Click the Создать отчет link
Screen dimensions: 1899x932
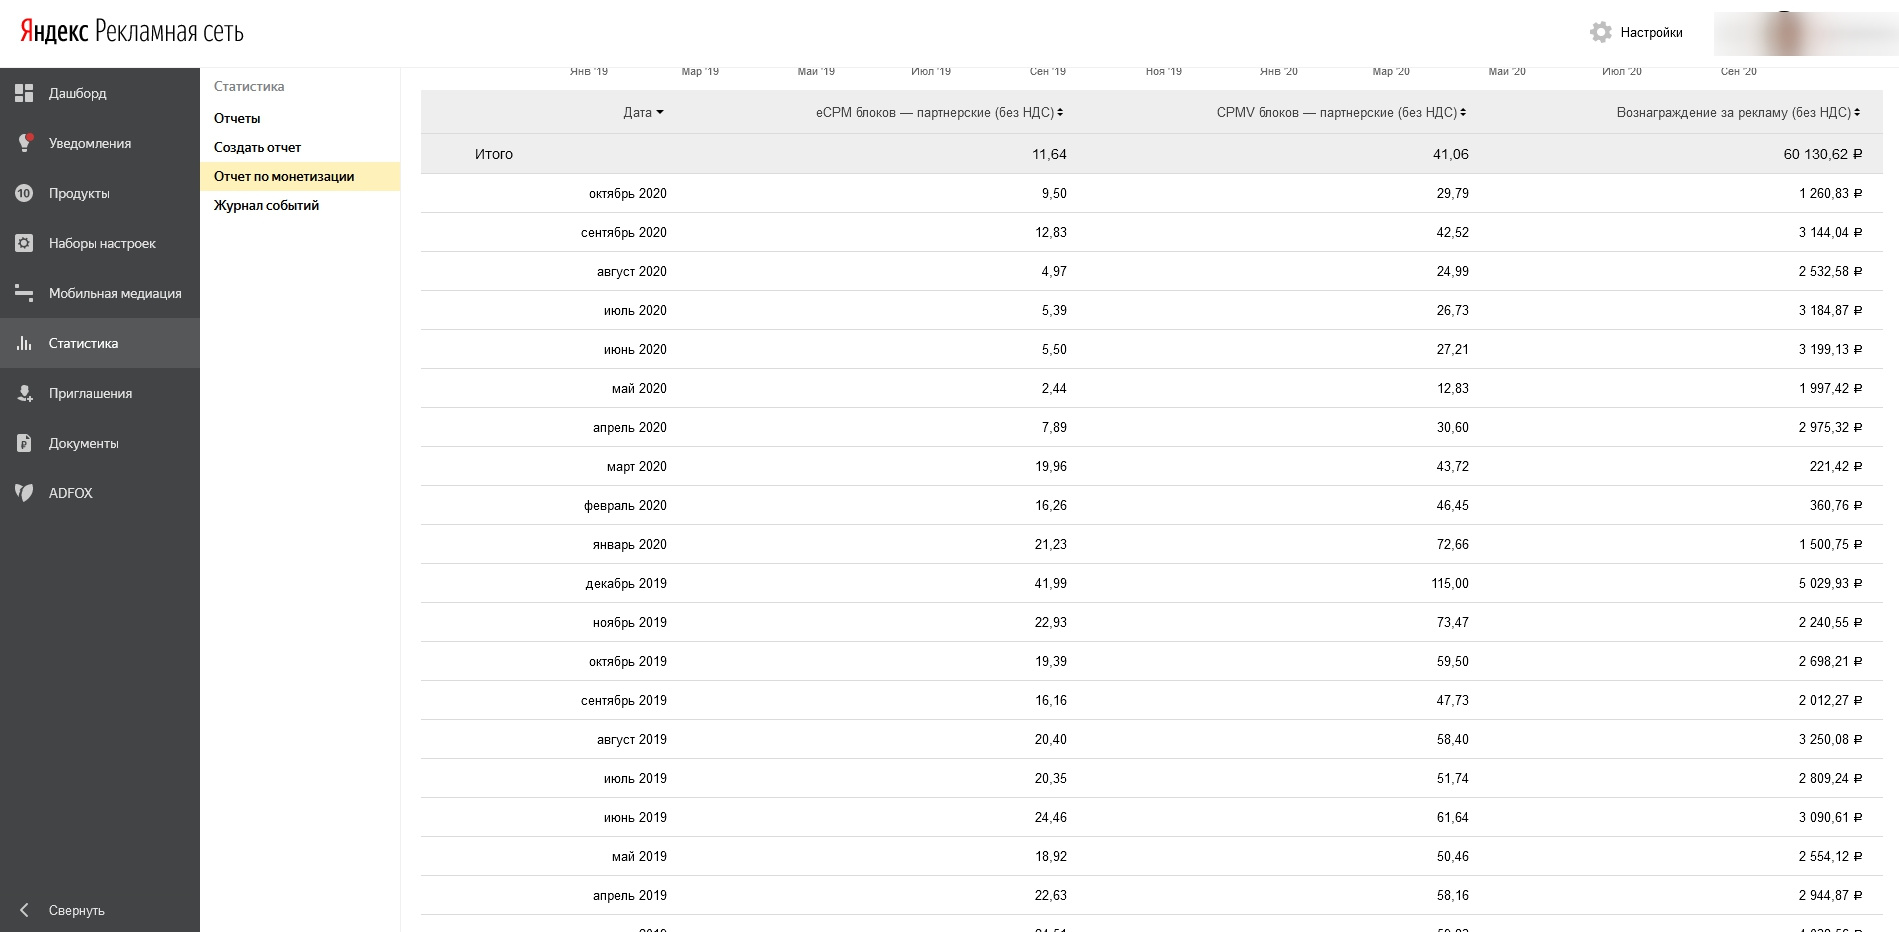[x=257, y=147]
